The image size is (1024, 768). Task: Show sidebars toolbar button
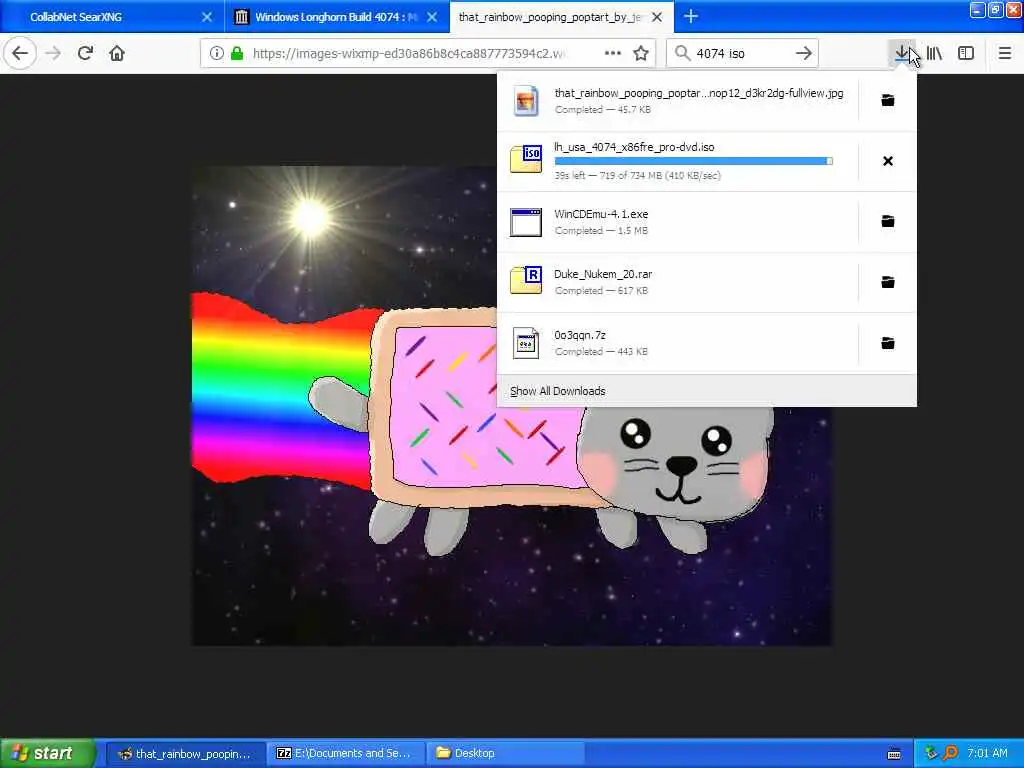(966, 53)
